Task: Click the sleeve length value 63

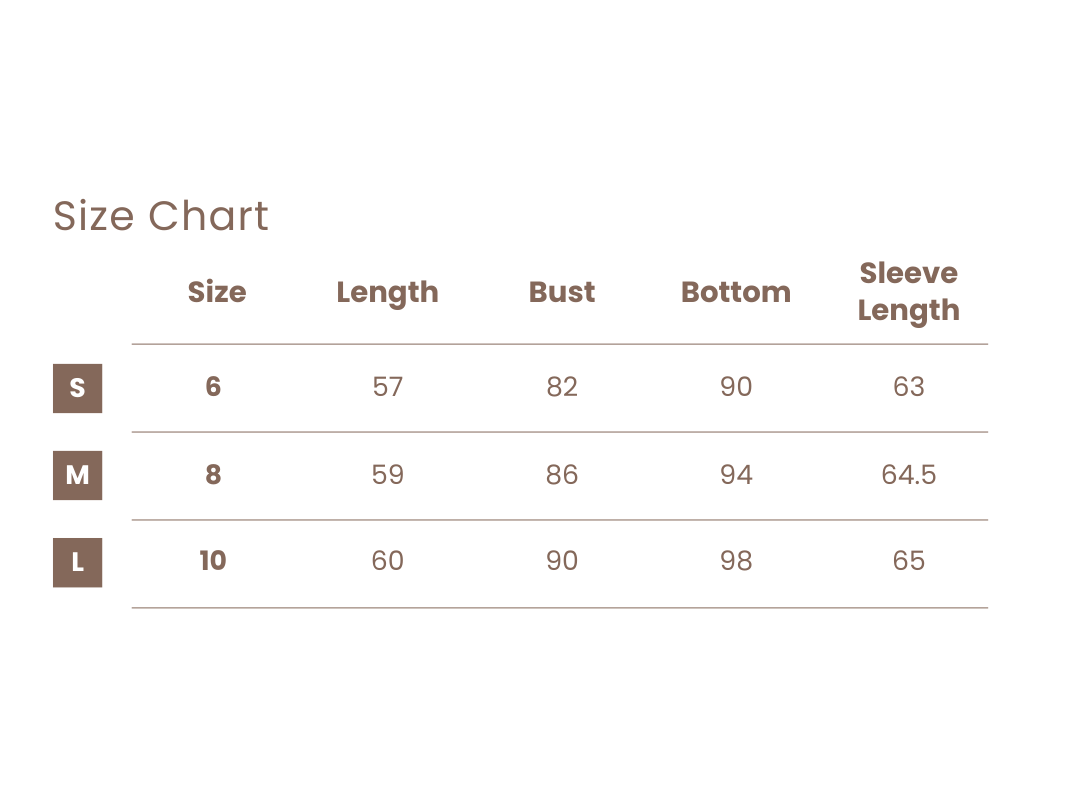Action: 908,387
